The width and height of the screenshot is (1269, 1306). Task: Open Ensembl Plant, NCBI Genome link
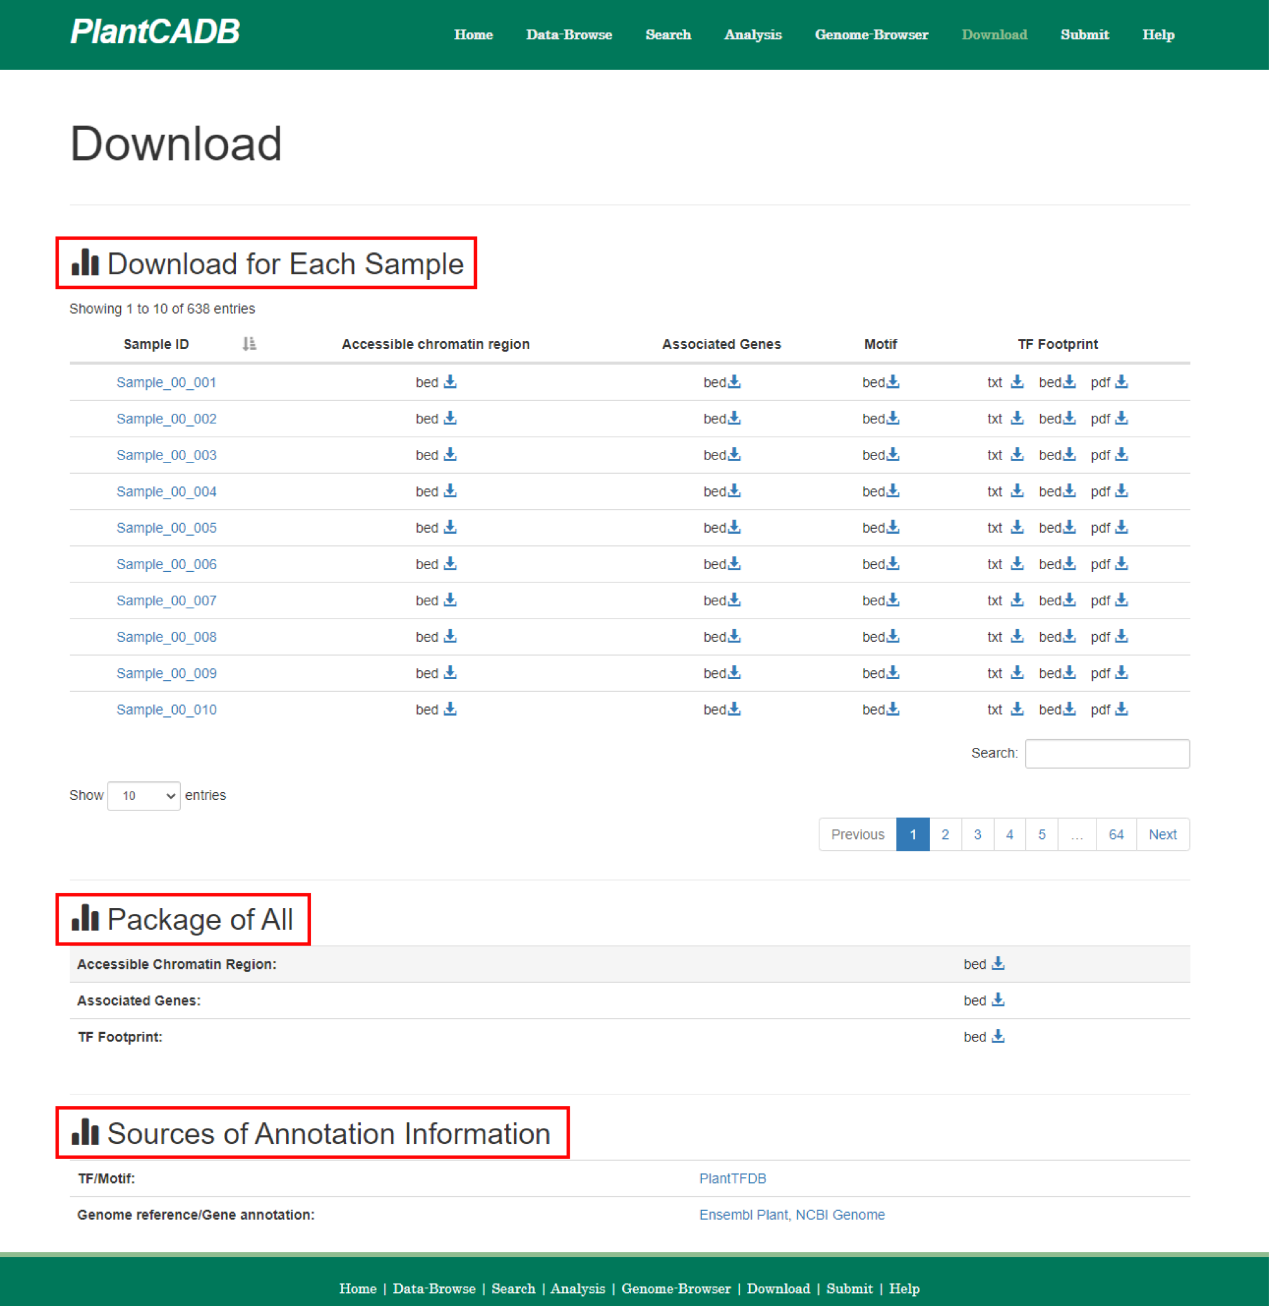[792, 1215]
